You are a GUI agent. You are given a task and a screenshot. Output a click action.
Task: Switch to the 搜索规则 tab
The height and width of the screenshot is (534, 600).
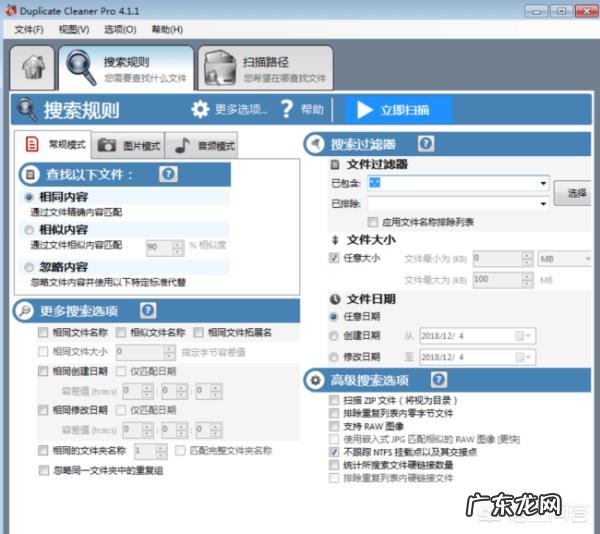tap(126, 68)
